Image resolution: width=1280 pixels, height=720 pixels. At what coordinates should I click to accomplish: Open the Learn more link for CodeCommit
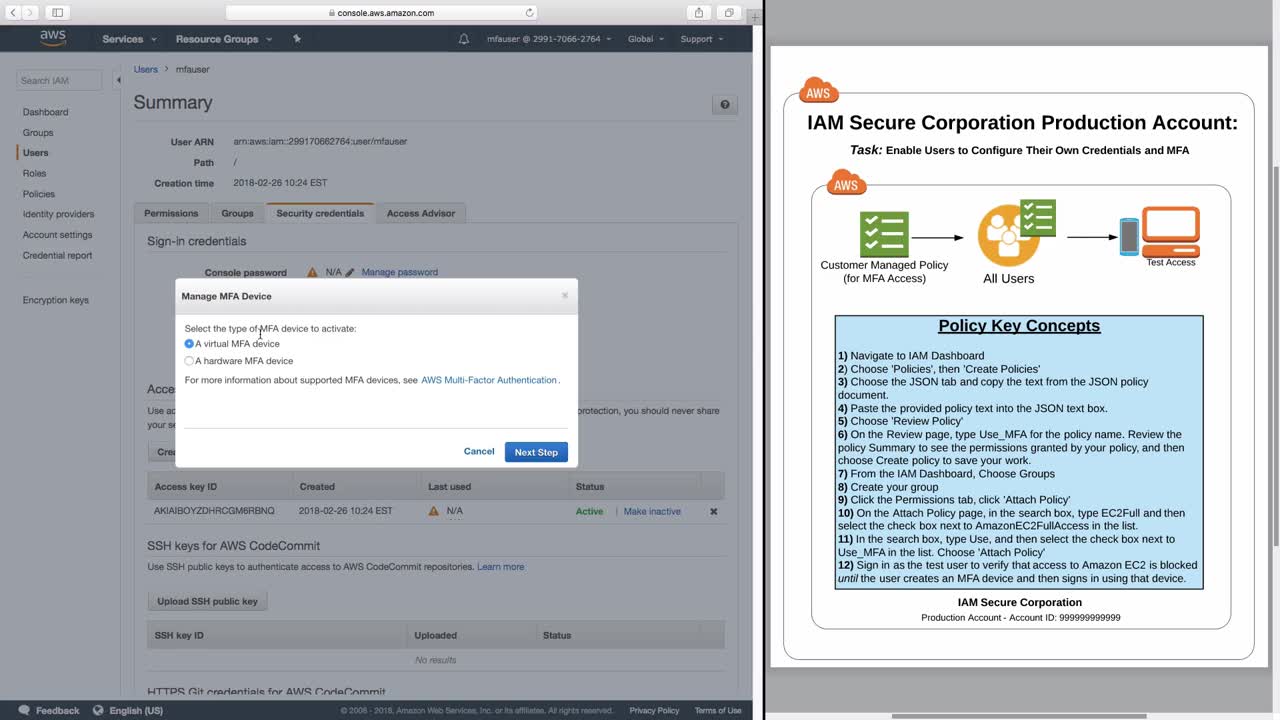(x=500, y=567)
